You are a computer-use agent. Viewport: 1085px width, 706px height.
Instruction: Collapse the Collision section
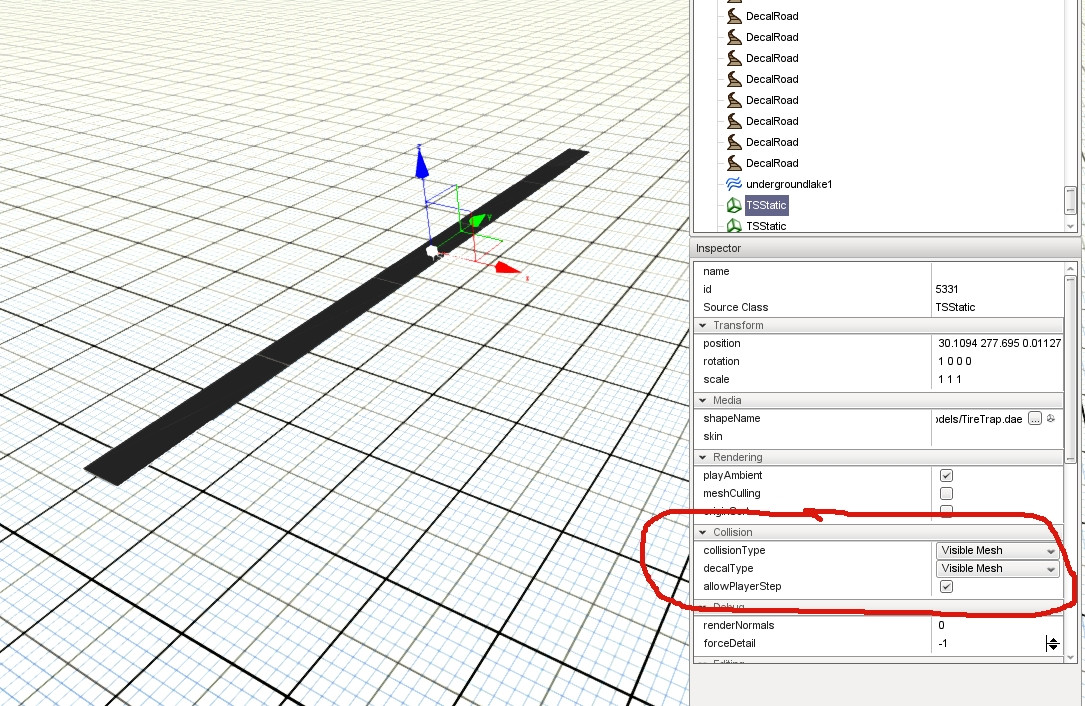pos(703,532)
